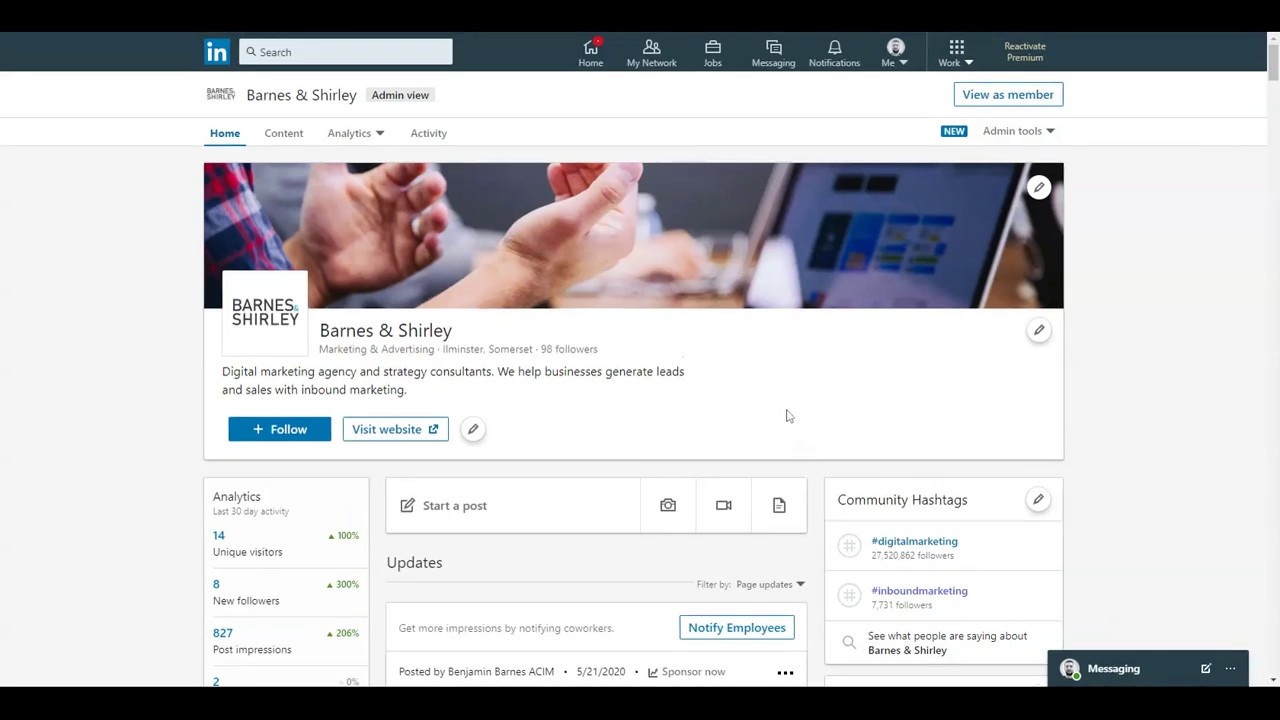This screenshot has height=720, width=1280.
Task: Edit page info pencil beside Barnes & Shirley
Action: point(1039,330)
